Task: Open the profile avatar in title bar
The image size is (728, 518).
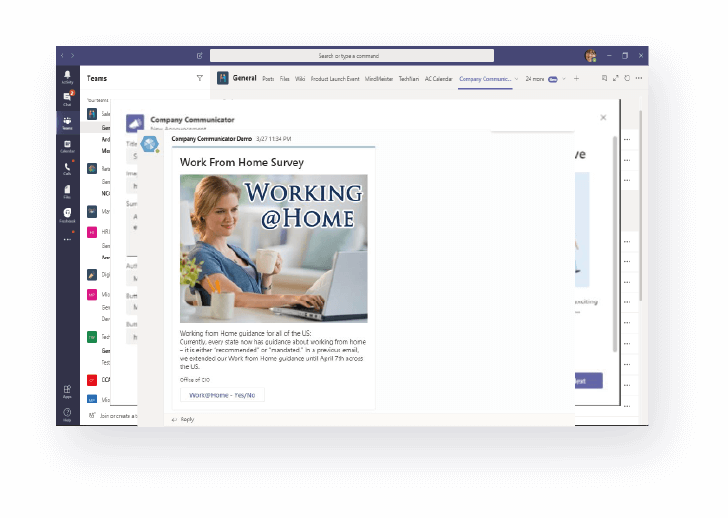Action: point(591,56)
